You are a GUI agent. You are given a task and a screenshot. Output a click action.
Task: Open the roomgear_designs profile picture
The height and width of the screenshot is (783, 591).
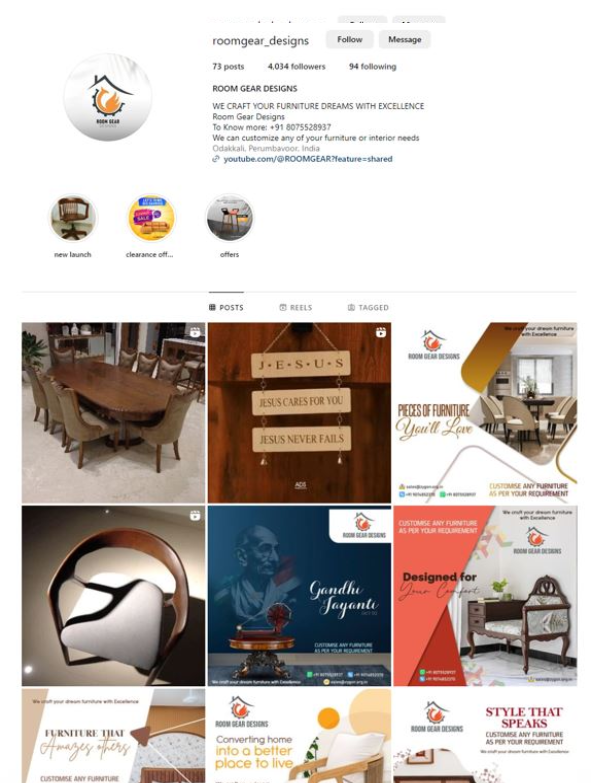[x=108, y=97]
